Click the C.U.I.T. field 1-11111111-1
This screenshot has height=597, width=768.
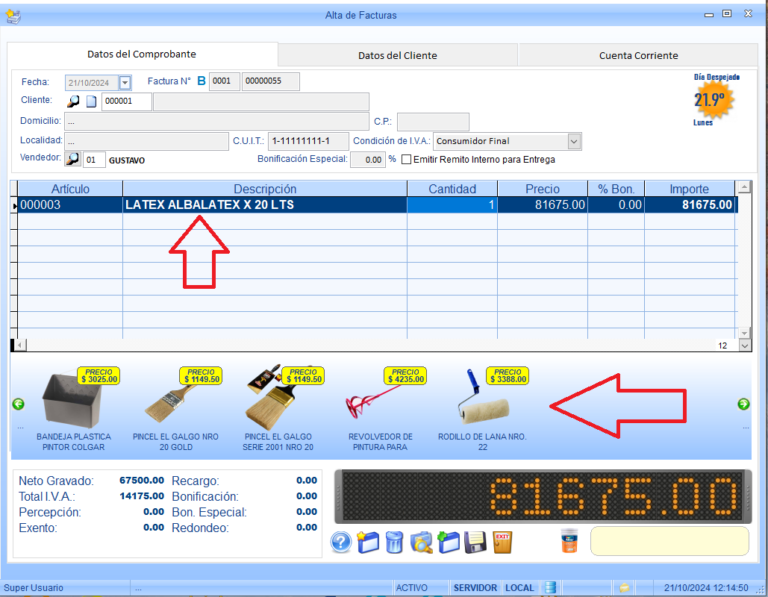click(x=308, y=141)
